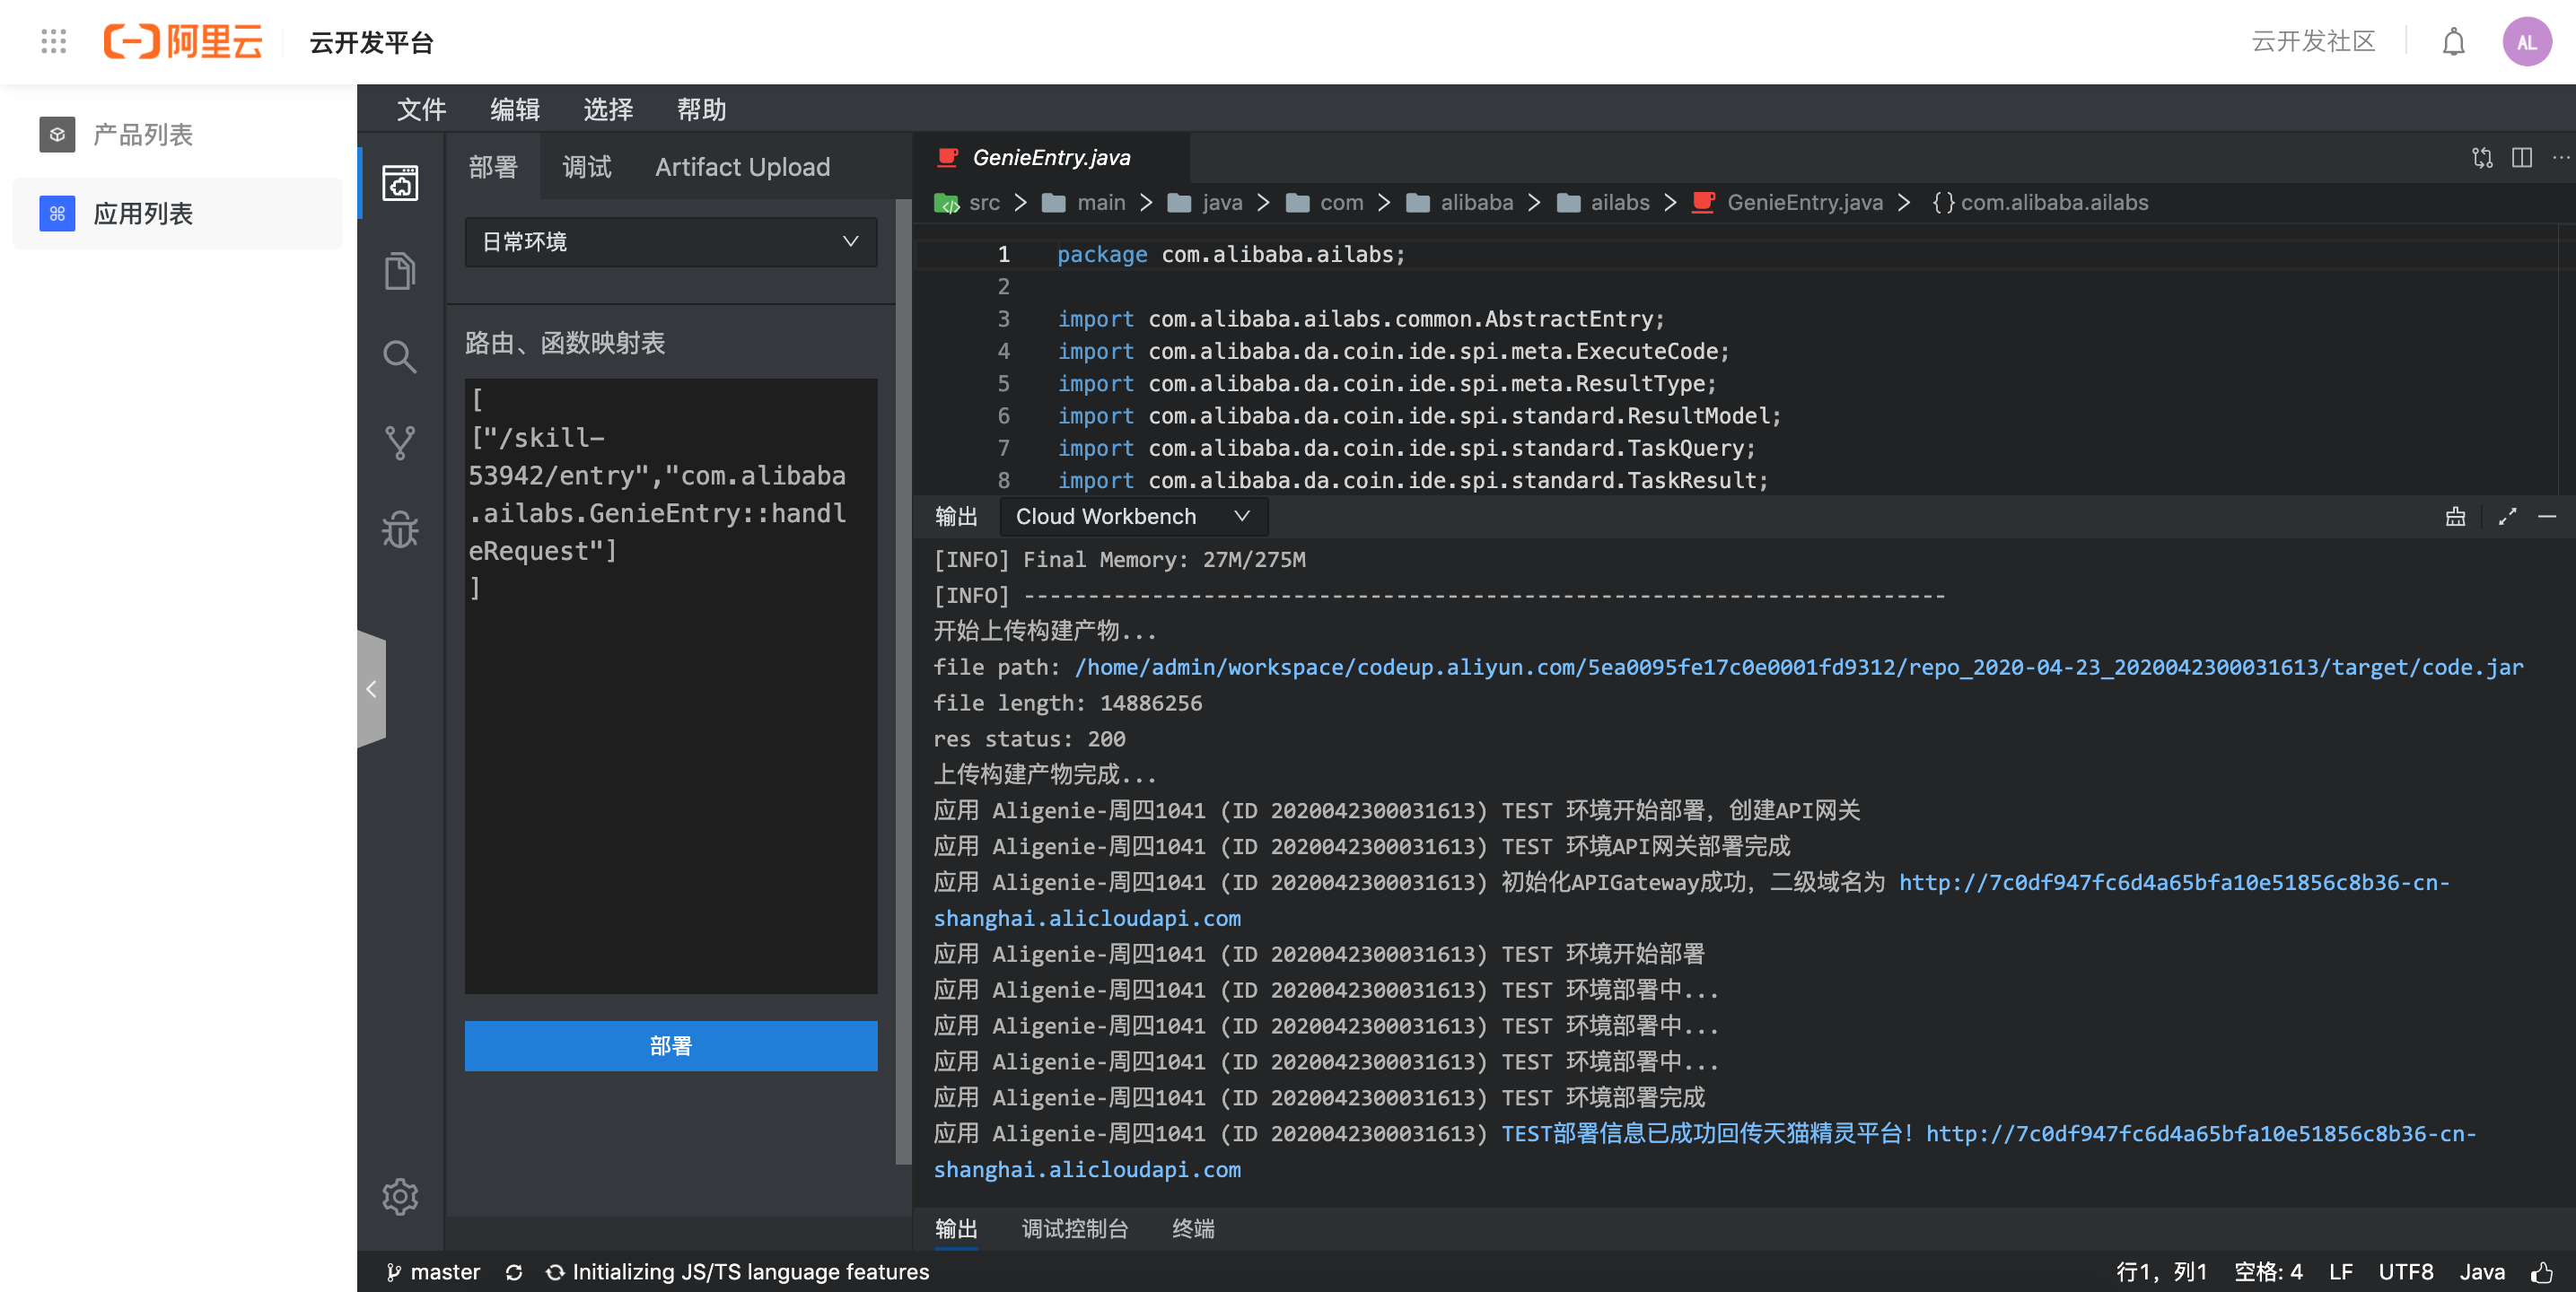The width and height of the screenshot is (2576, 1292).
Task: Open the AL user avatar menu
Action: [2526, 42]
